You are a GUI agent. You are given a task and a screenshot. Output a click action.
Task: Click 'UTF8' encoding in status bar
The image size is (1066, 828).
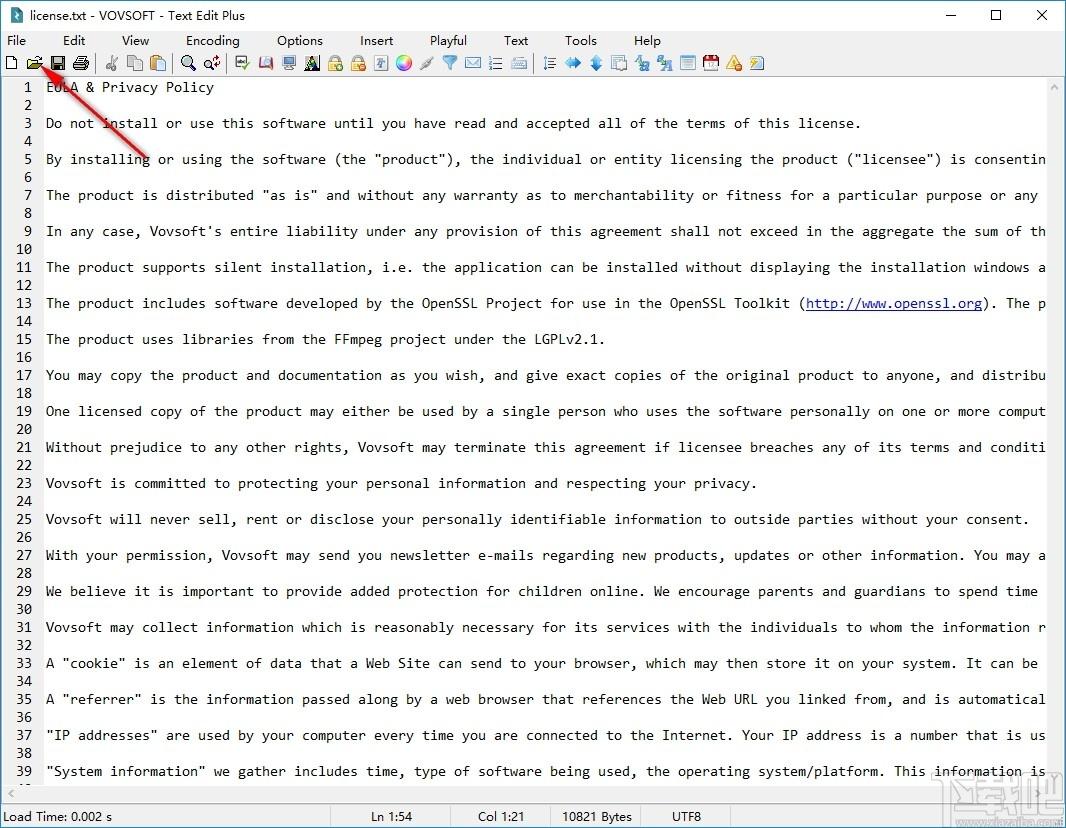point(686,816)
